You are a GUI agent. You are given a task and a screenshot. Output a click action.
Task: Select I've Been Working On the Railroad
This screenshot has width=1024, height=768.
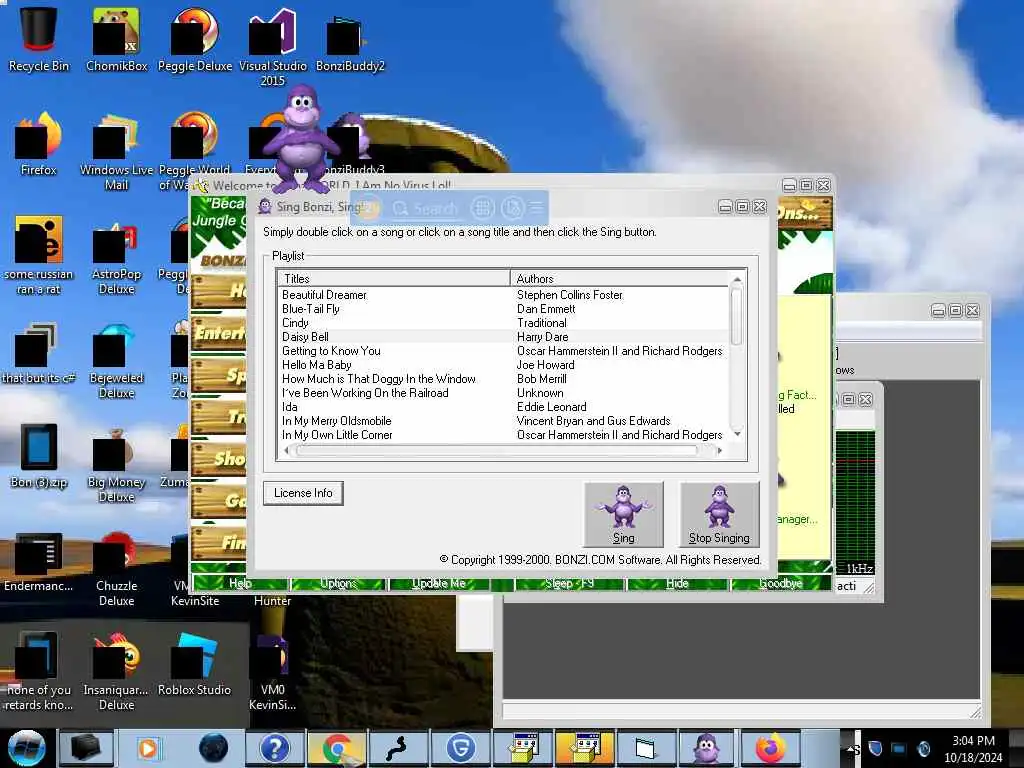365,393
